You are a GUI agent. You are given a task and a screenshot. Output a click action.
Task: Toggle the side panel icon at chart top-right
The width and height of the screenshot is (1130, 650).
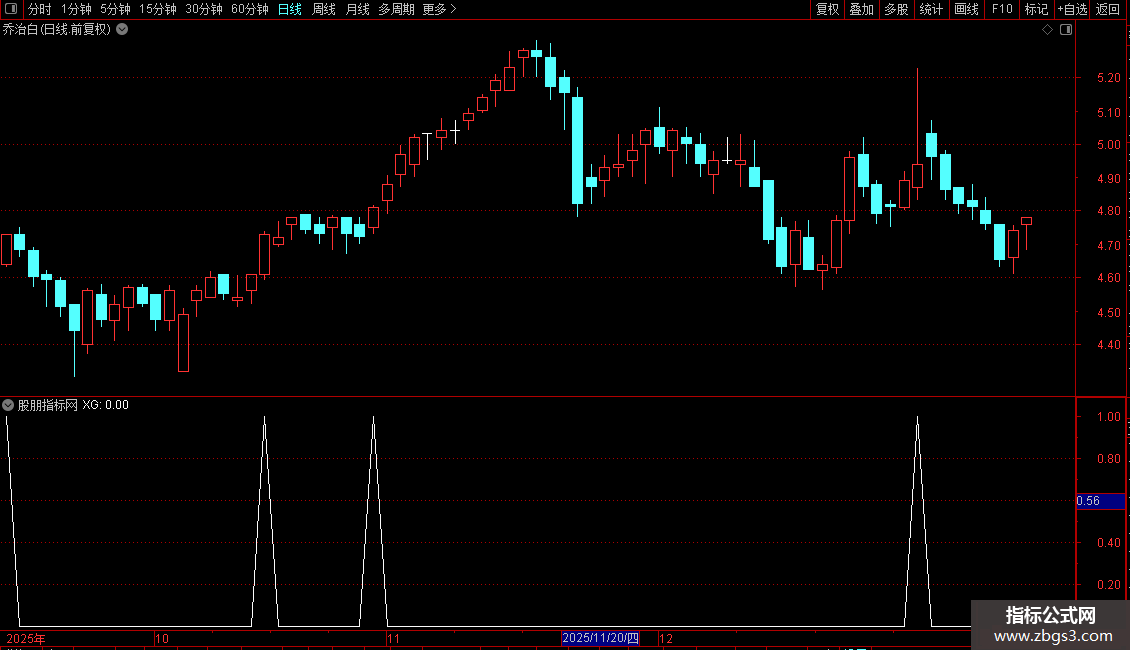[1066, 30]
